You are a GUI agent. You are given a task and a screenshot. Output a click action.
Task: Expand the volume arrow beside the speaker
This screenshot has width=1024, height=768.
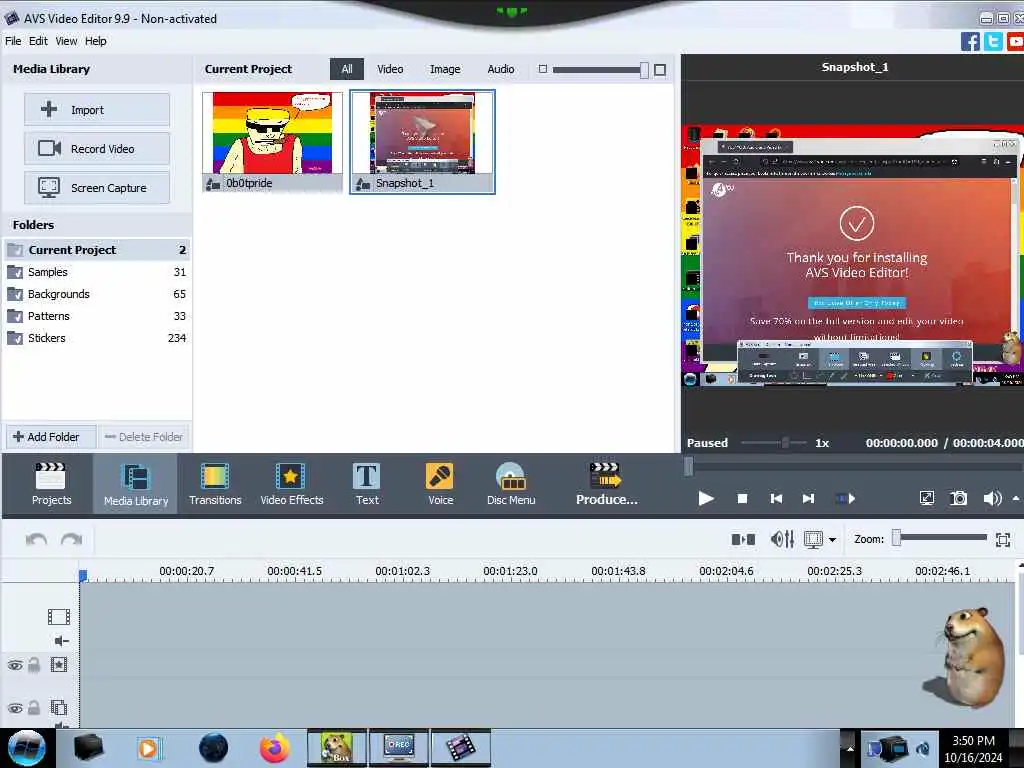[x=1016, y=498]
